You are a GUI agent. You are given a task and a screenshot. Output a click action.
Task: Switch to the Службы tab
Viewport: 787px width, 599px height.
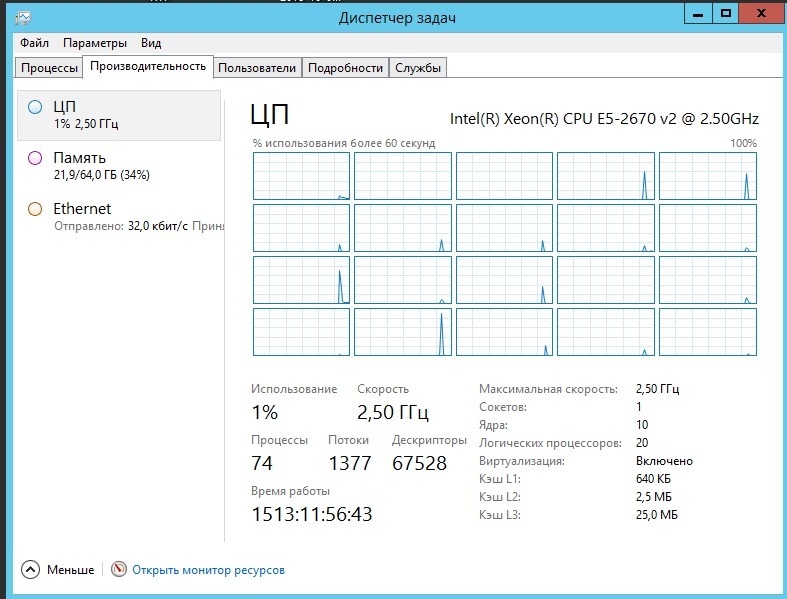point(417,68)
